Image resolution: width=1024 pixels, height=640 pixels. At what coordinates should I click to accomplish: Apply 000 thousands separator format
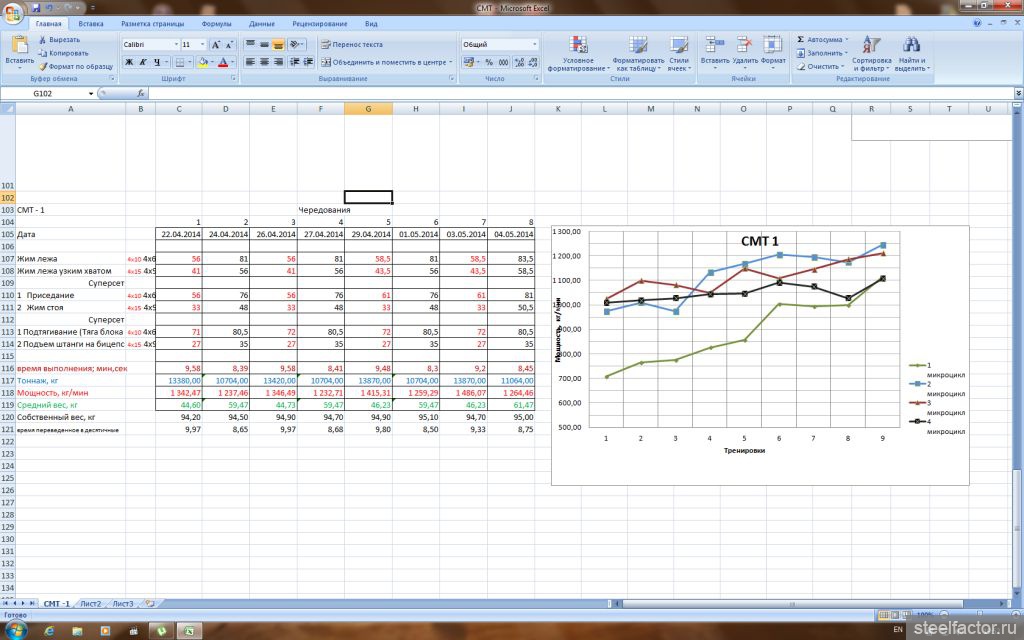tap(504, 62)
